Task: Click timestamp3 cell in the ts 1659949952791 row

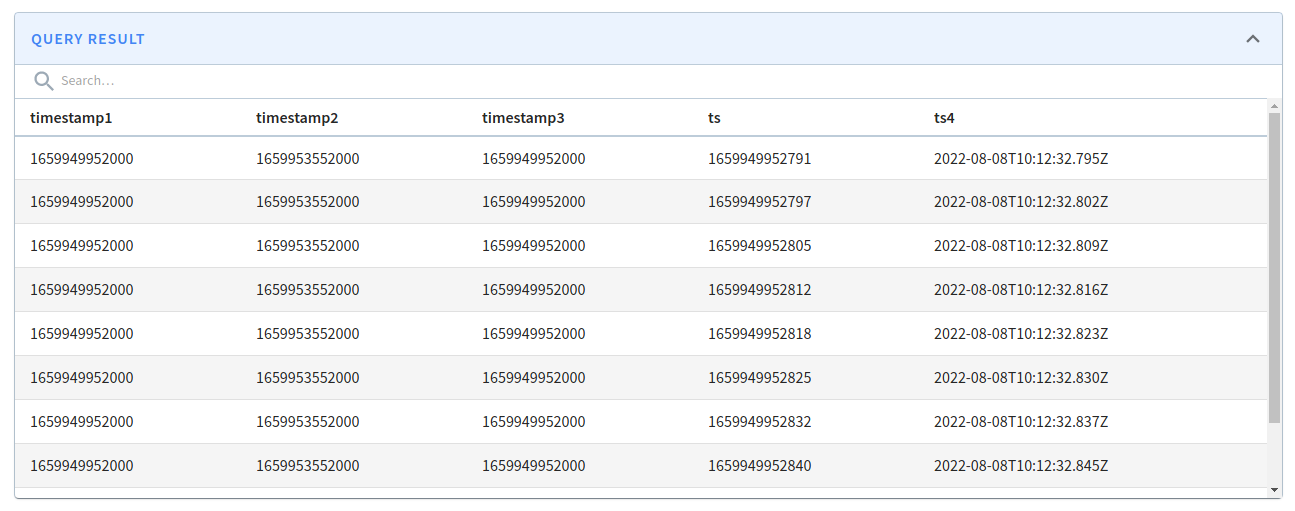Action: point(533,158)
